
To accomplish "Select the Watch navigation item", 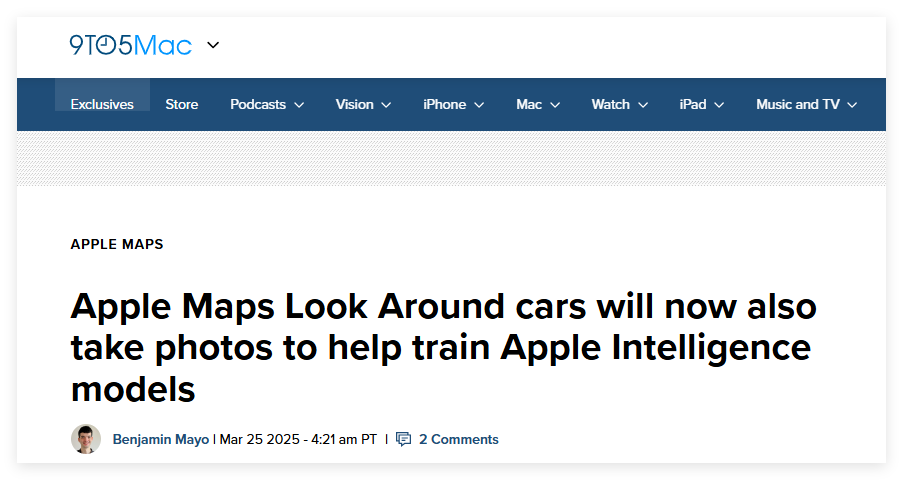I will point(610,104).
